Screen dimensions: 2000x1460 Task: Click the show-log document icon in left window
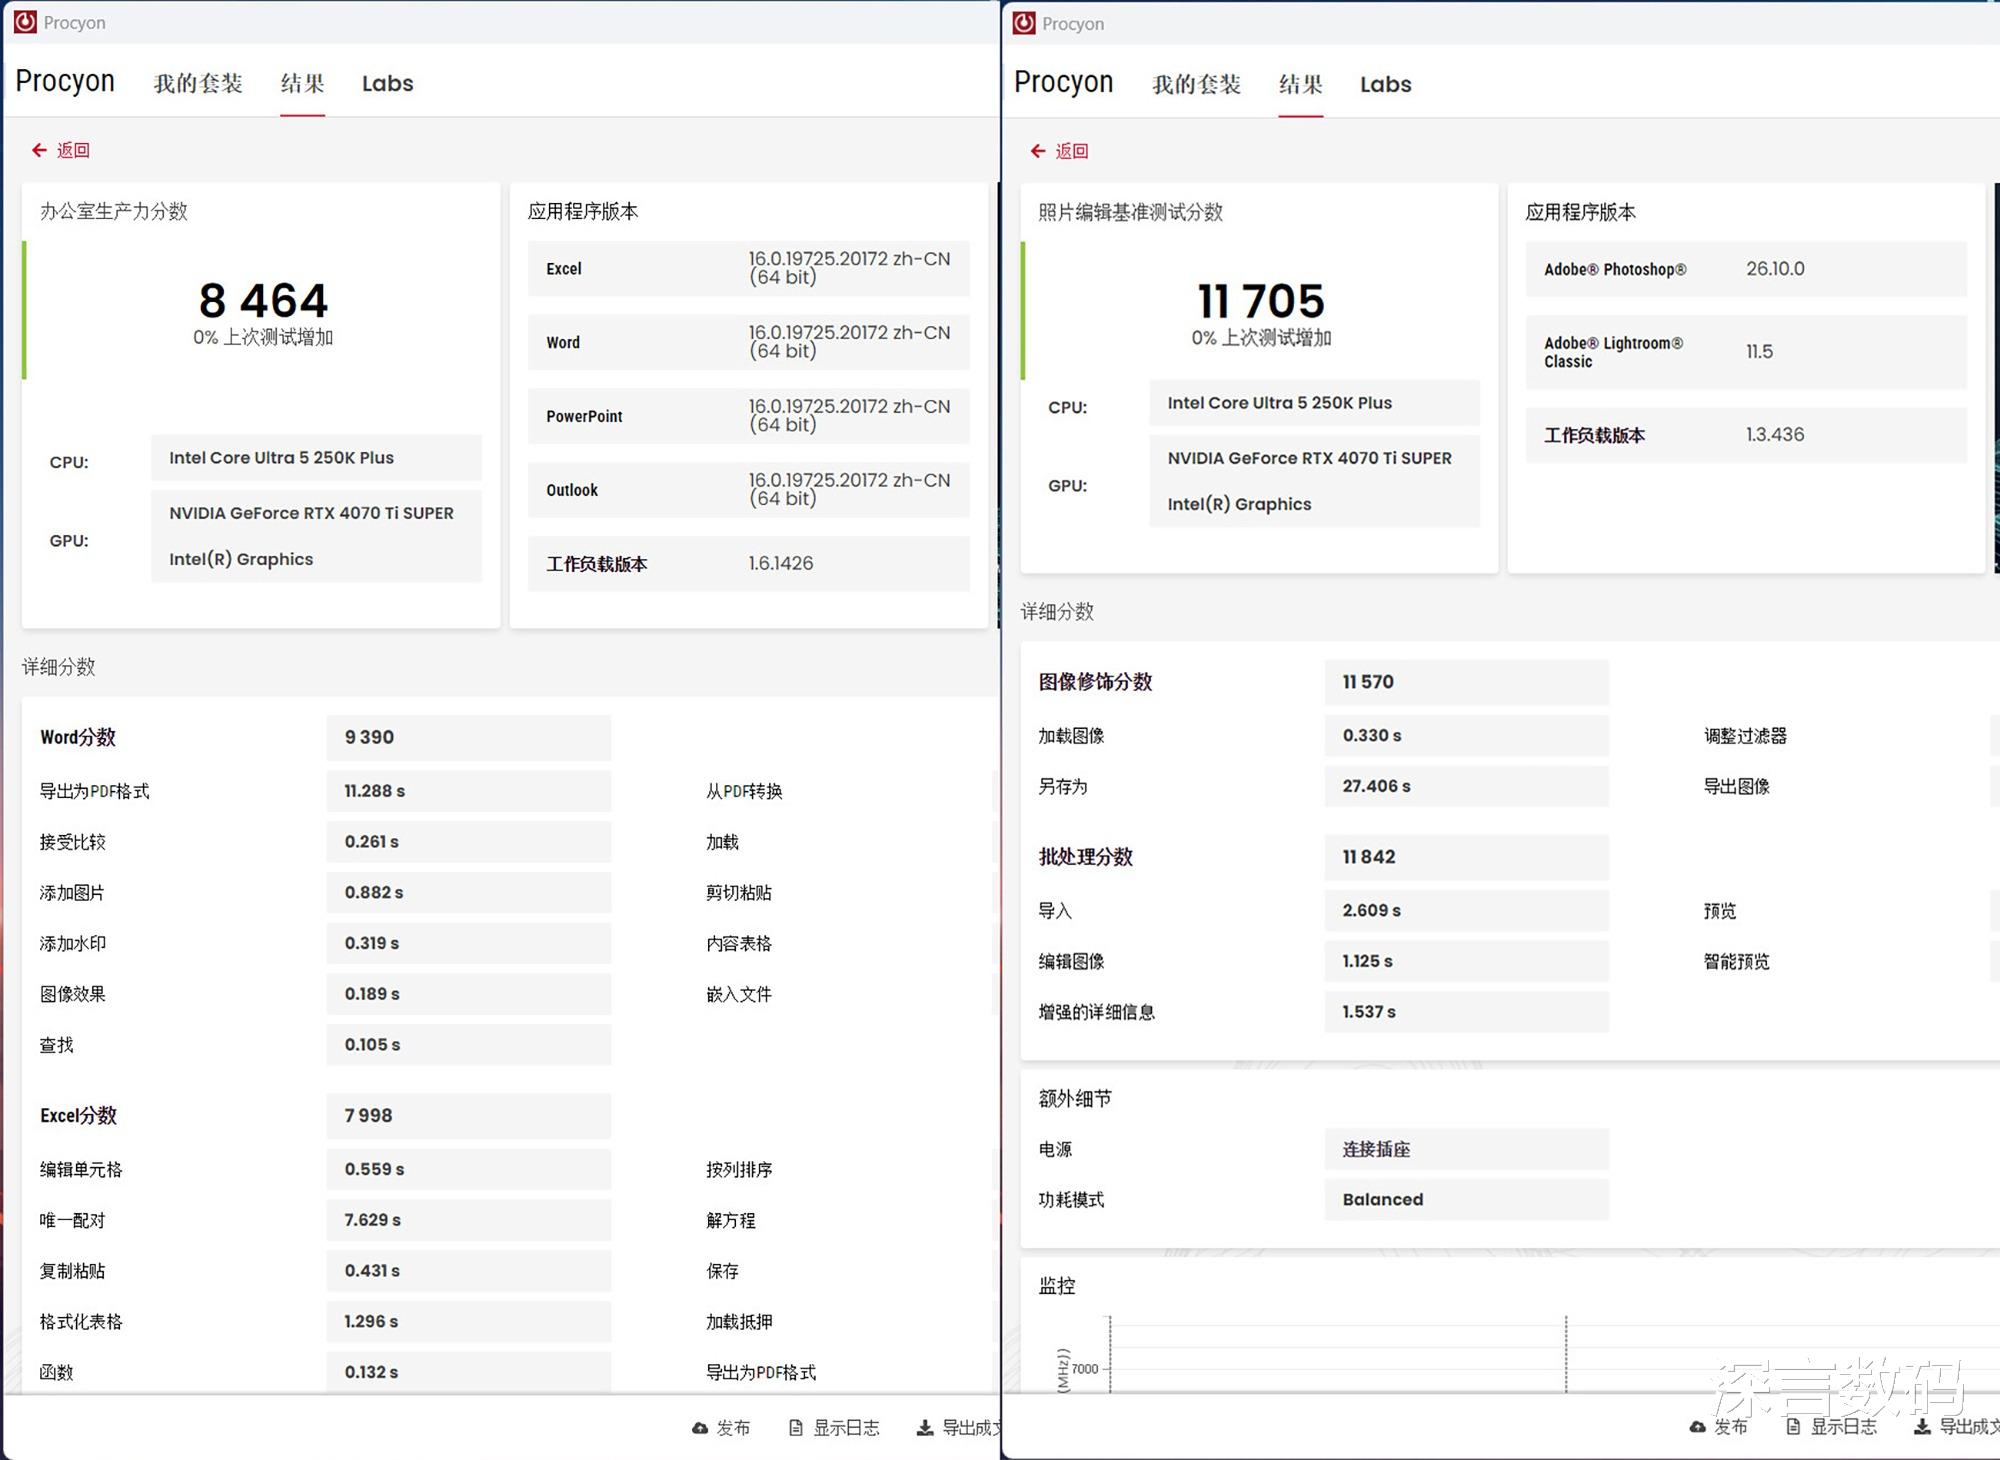pos(796,1428)
